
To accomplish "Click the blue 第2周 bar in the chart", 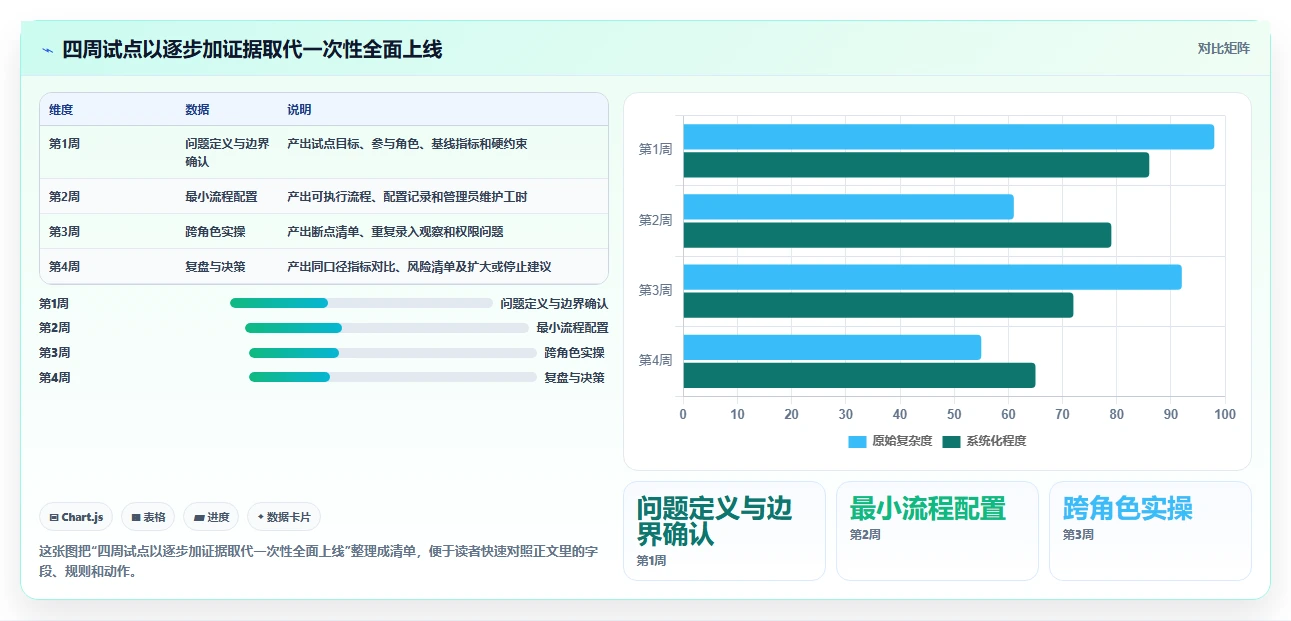I will pos(848,207).
